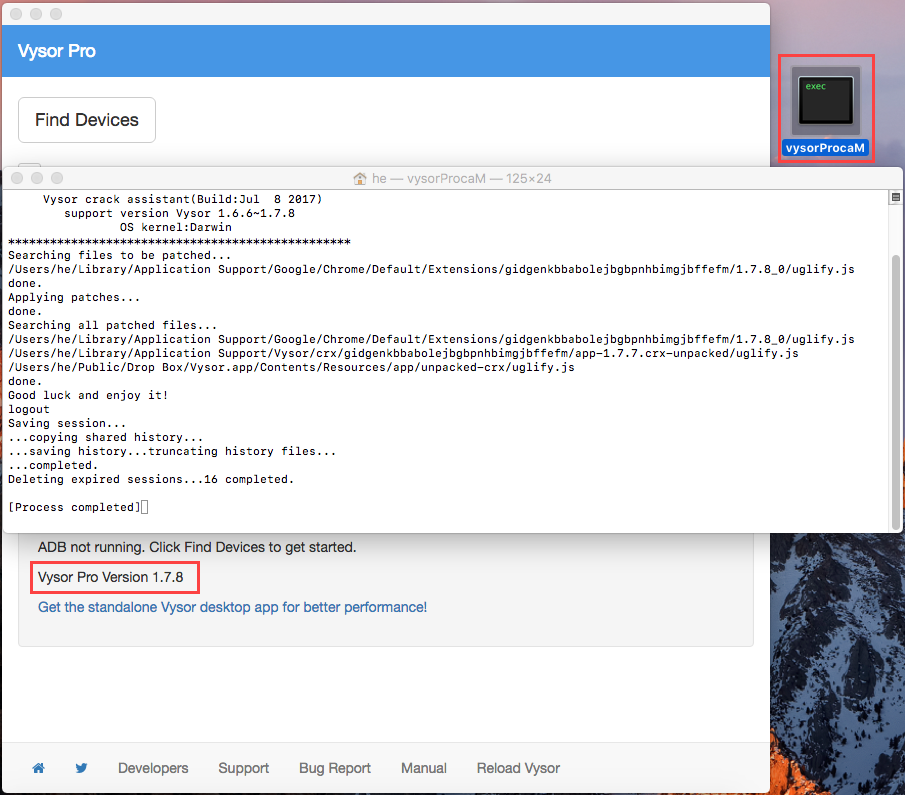Click the 'Saving session...' terminal line
The width and height of the screenshot is (905, 795).
[x=67, y=423]
